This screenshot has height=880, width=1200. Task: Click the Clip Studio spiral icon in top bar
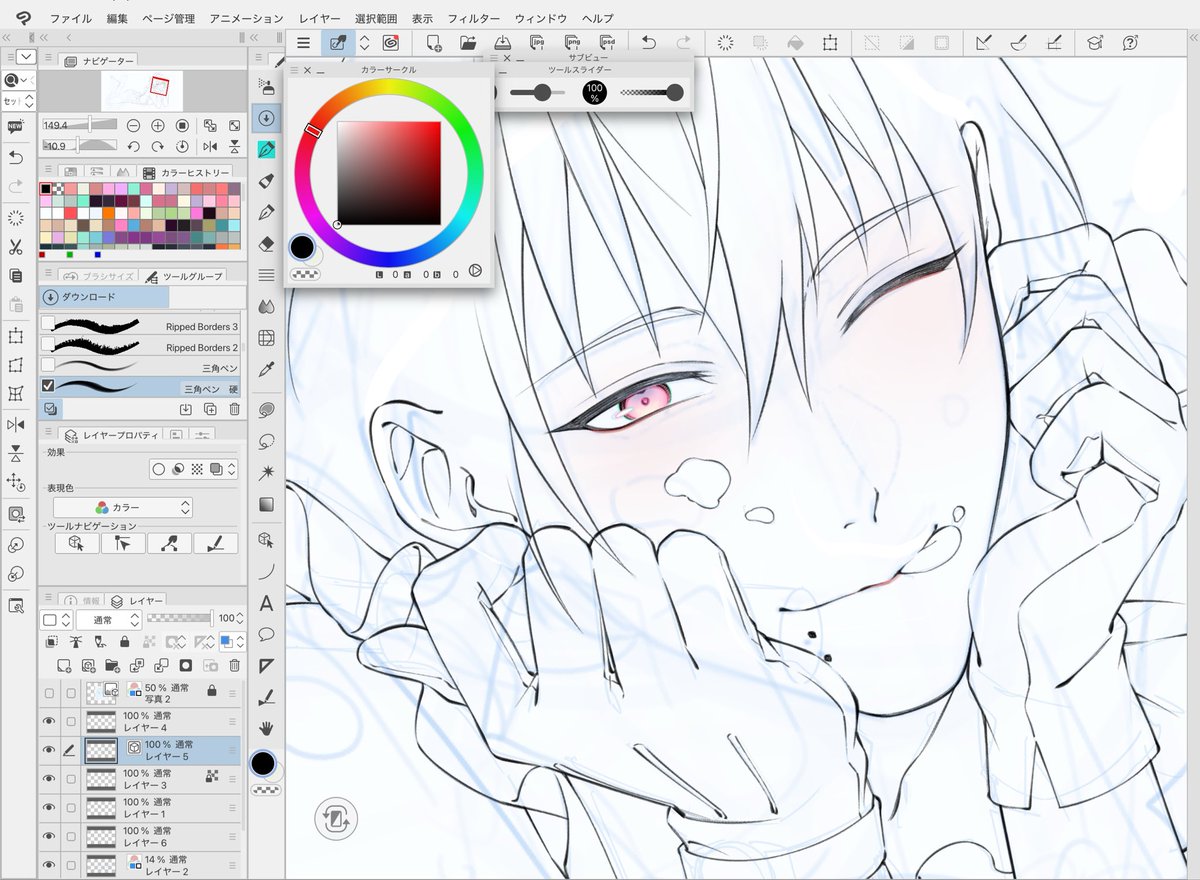tap(389, 43)
